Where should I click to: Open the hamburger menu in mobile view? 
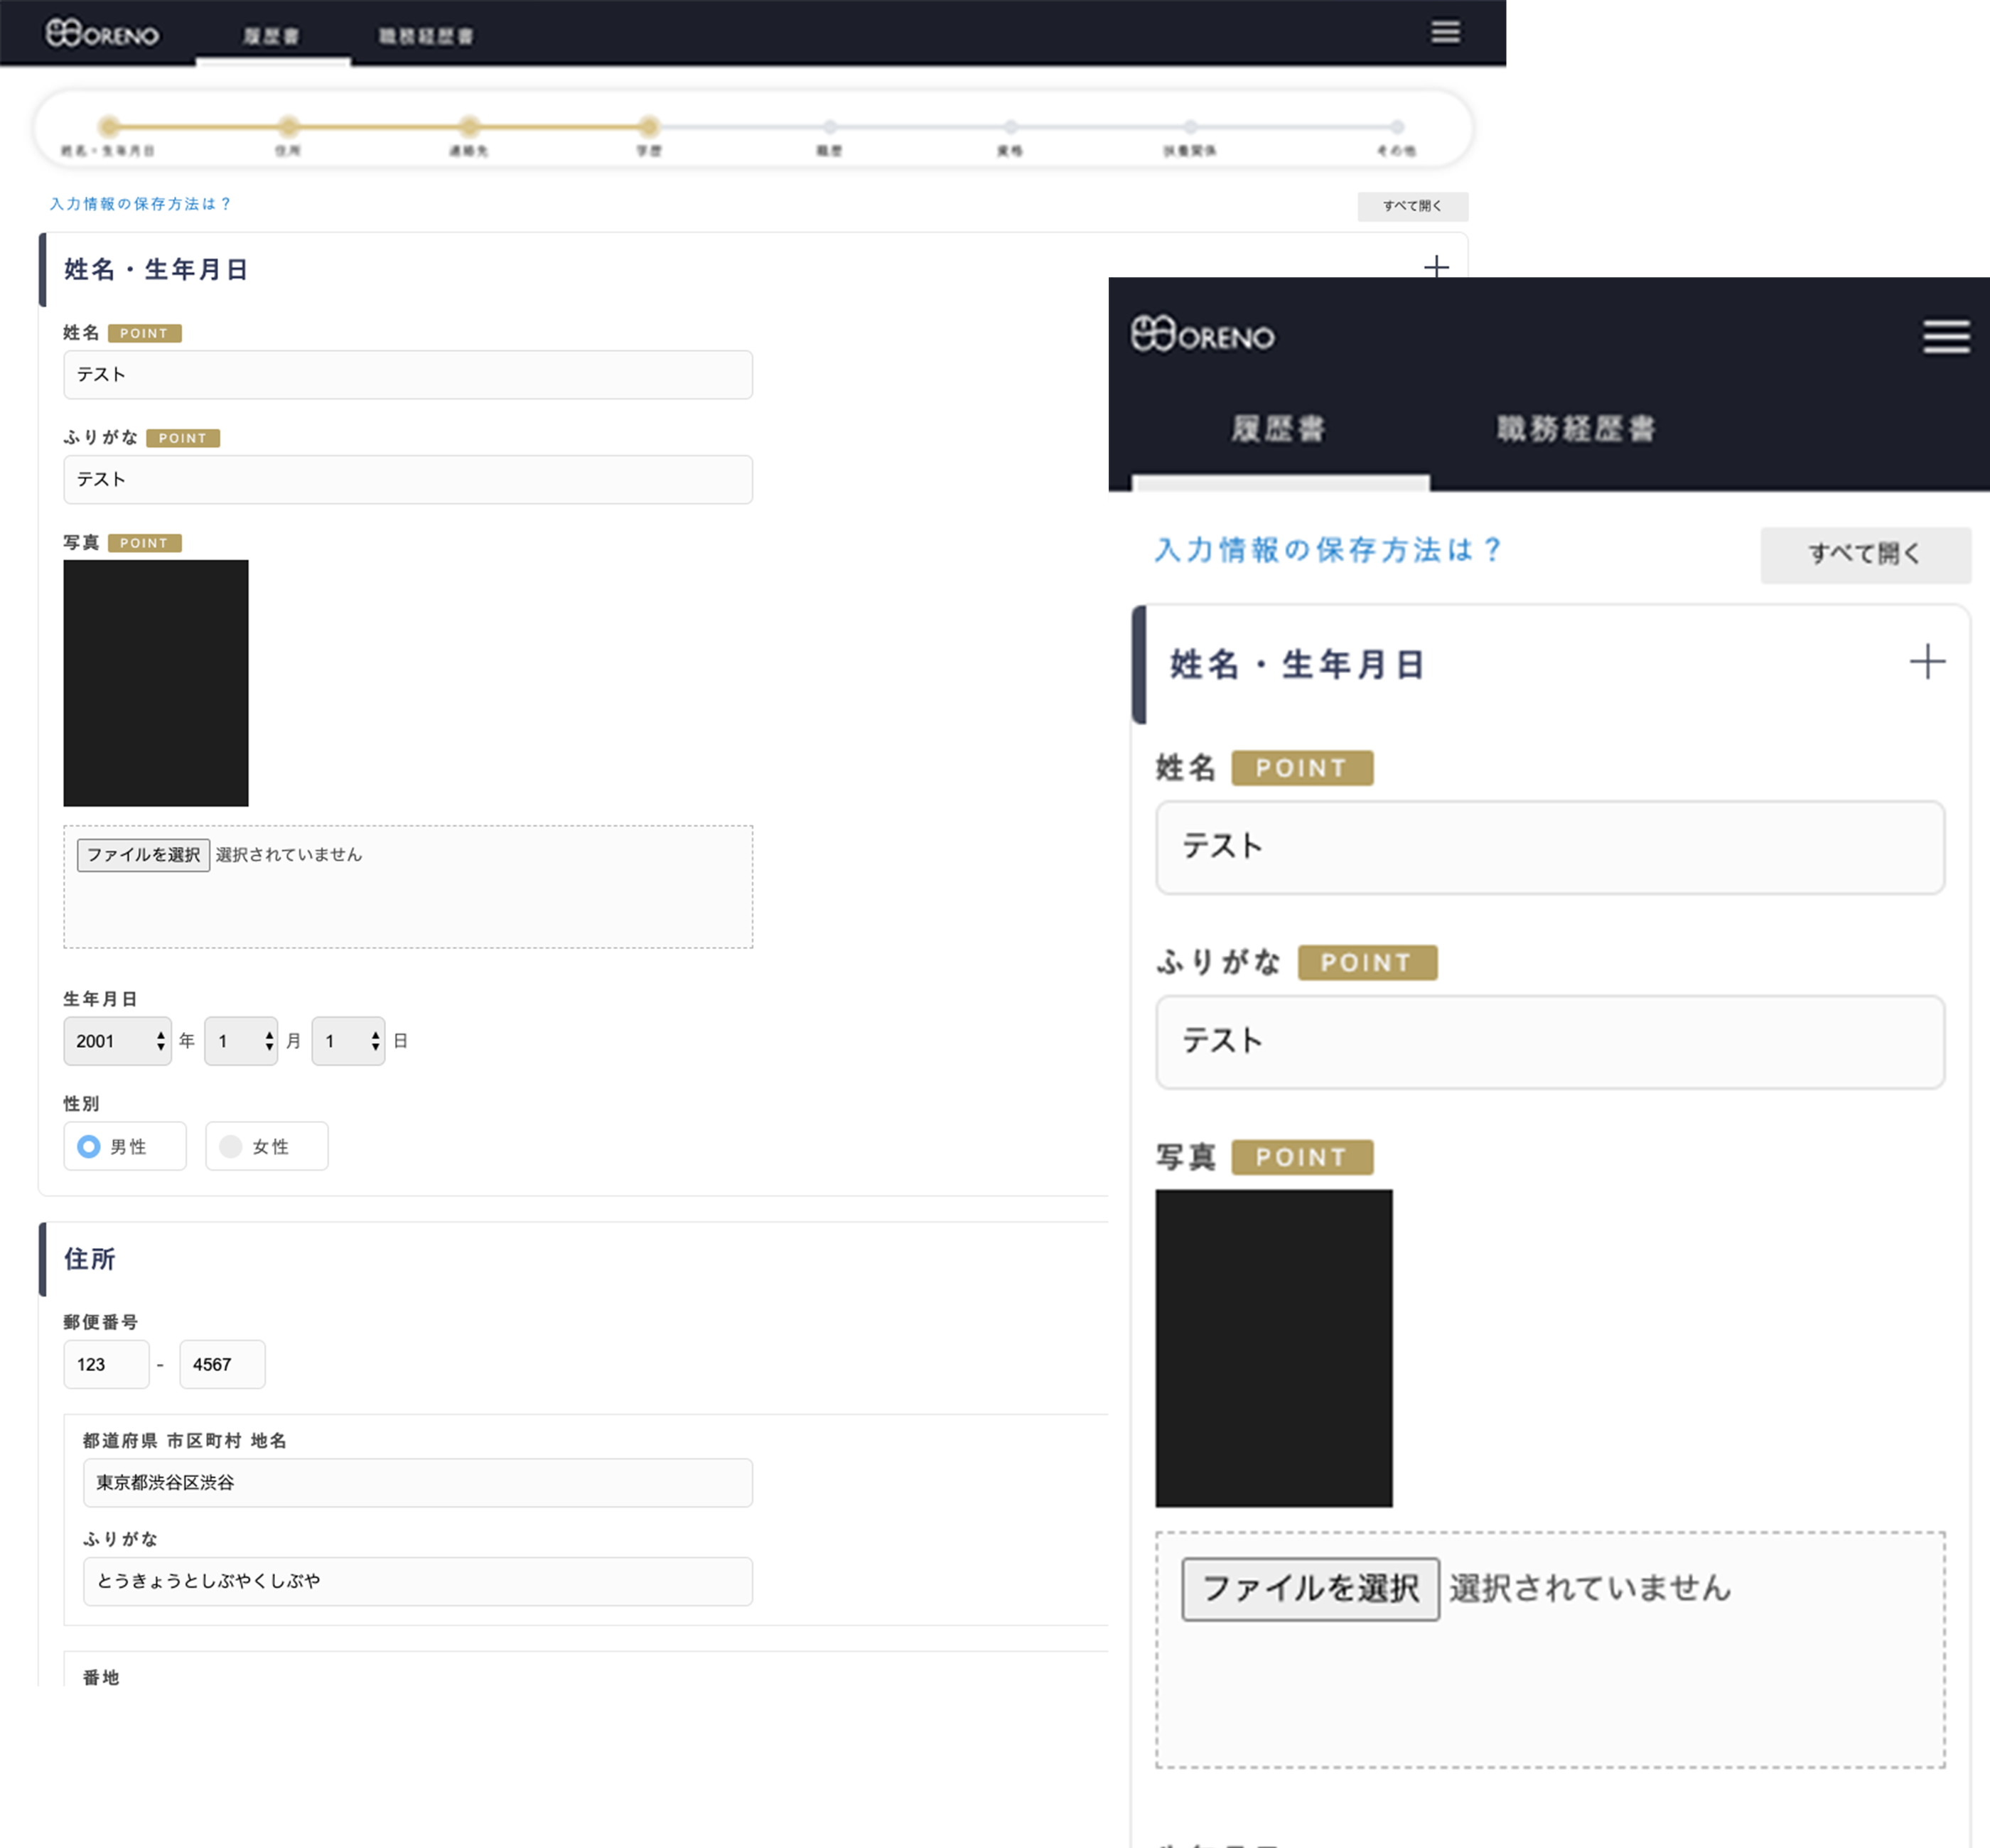1945,337
